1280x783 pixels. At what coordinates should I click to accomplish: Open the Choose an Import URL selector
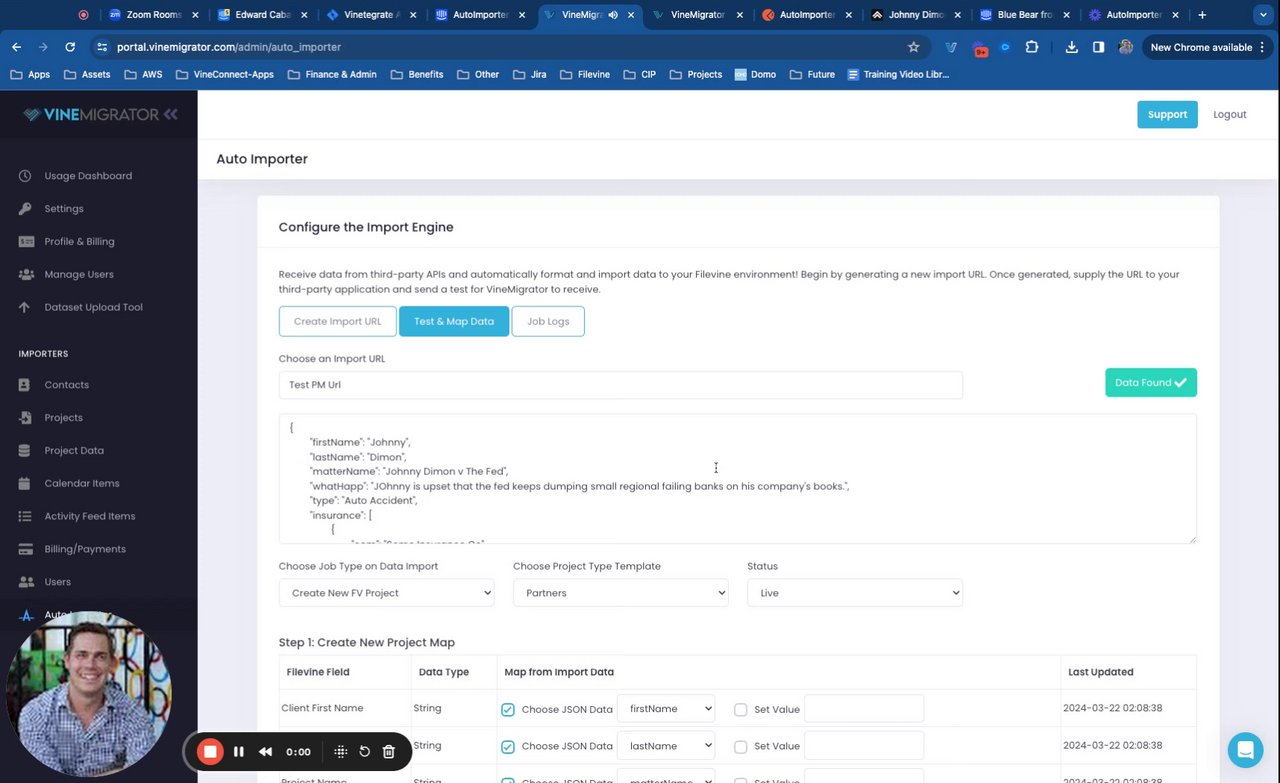point(621,385)
